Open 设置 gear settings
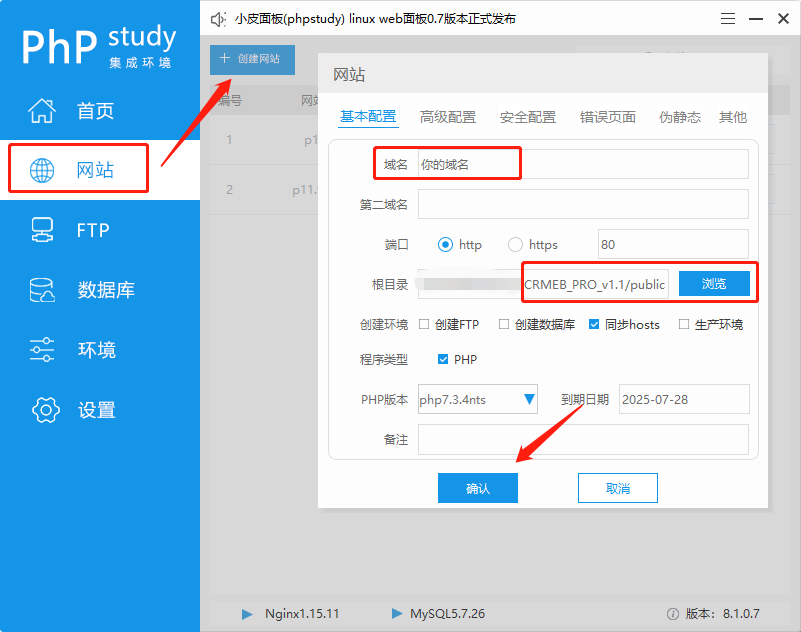The height and width of the screenshot is (632, 801). (100, 410)
